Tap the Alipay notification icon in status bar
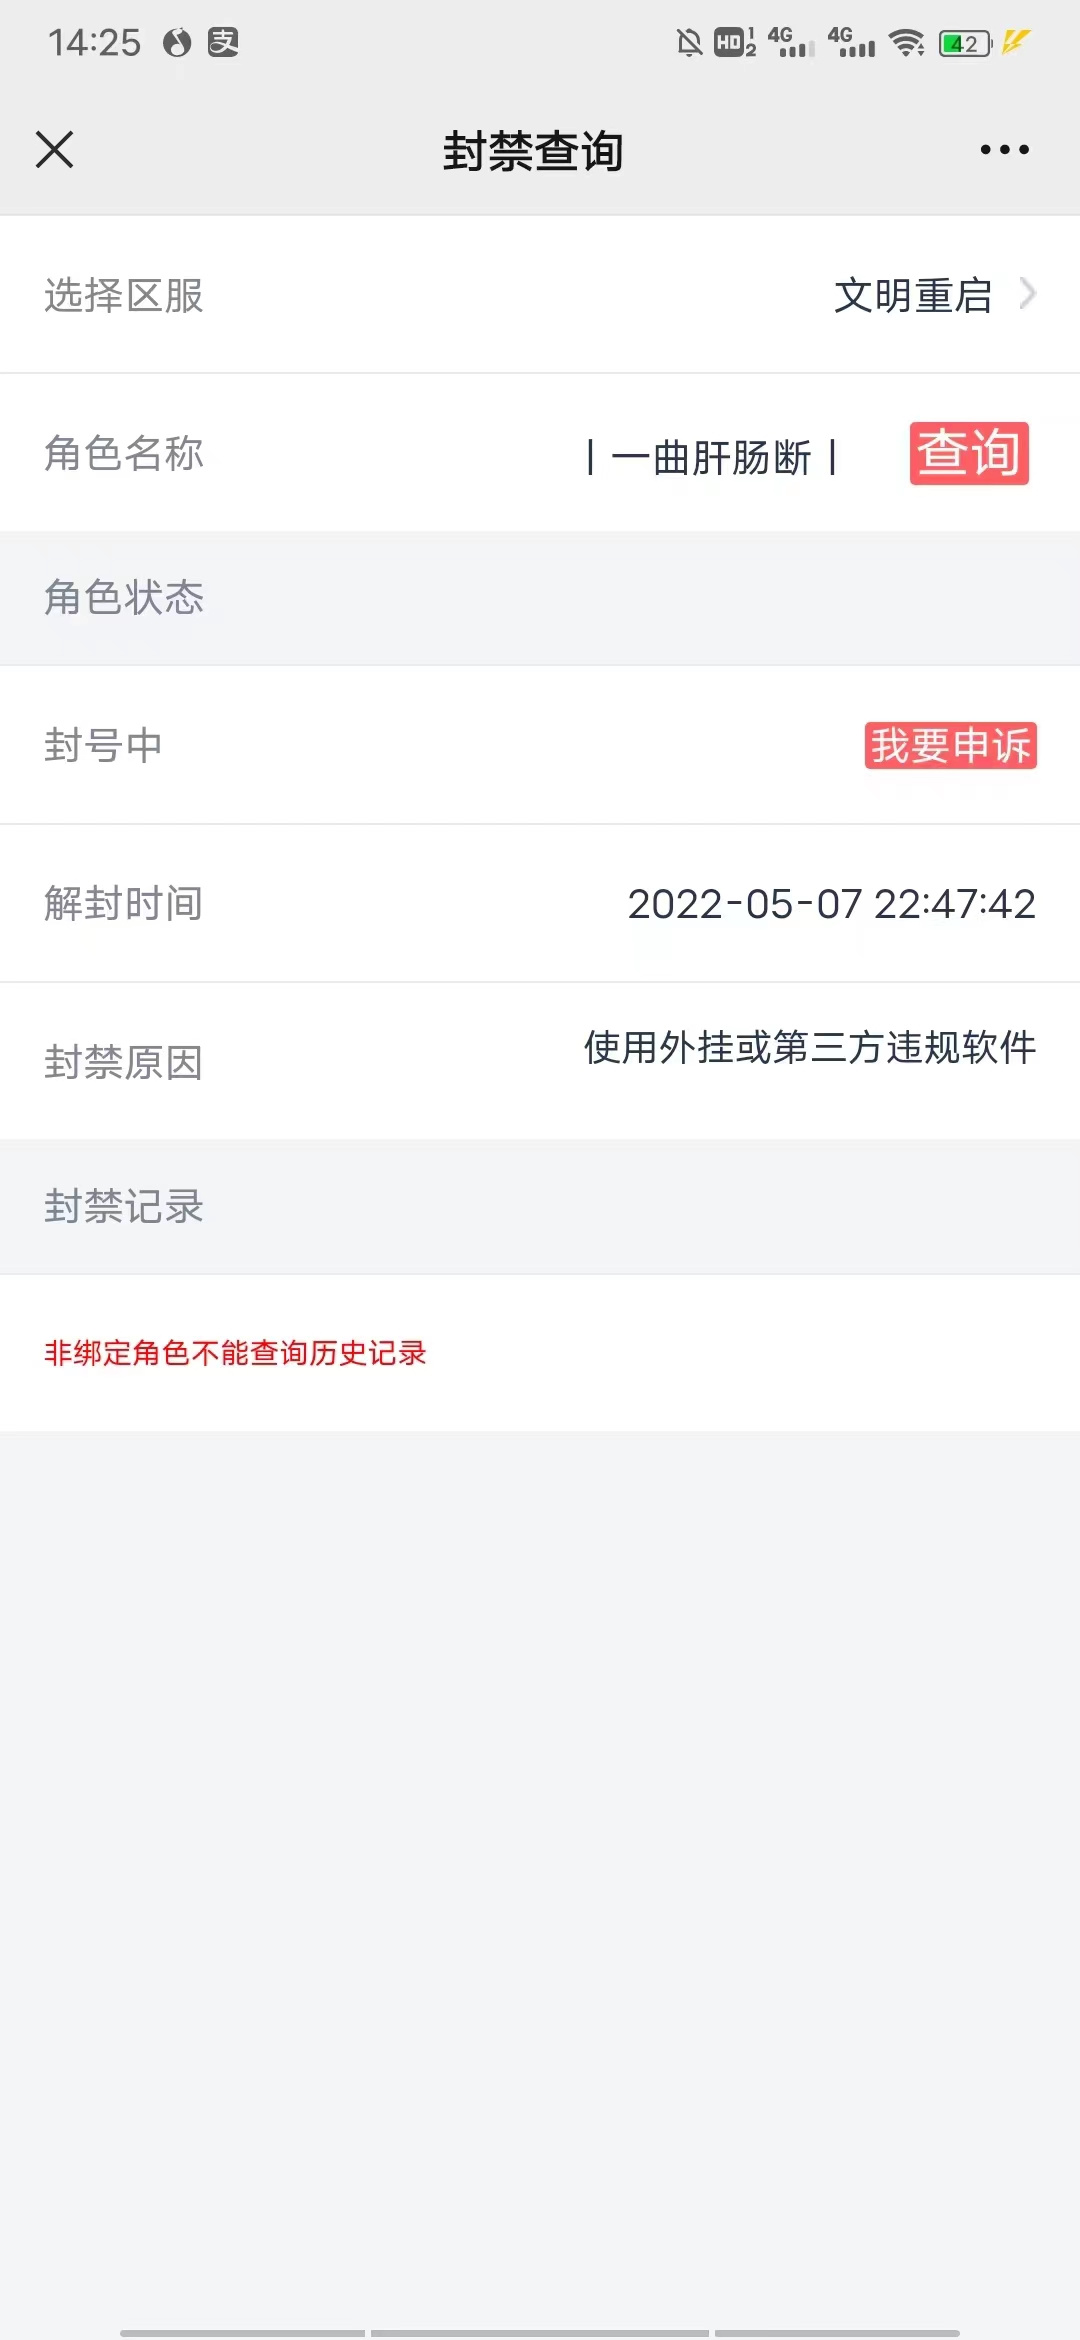This screenshot has width=1080, height=2340. tap(223, 42)
